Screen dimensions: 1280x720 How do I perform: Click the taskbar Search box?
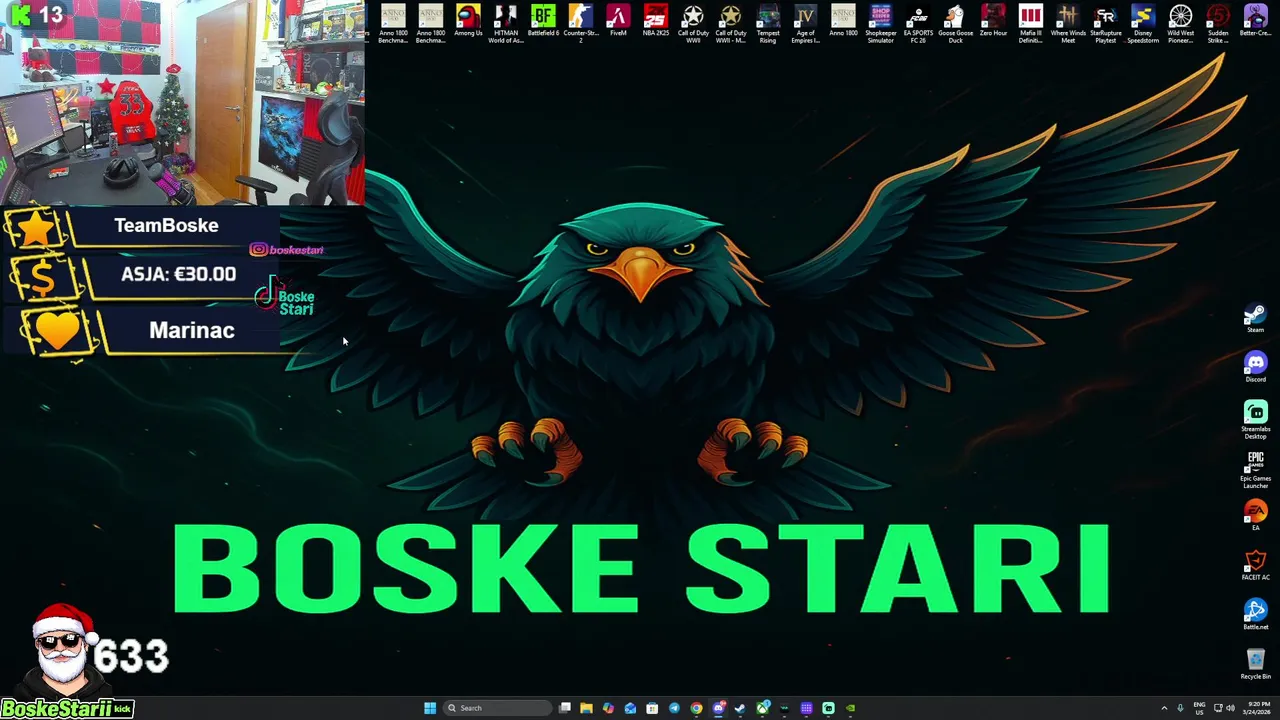pos(497,708)
